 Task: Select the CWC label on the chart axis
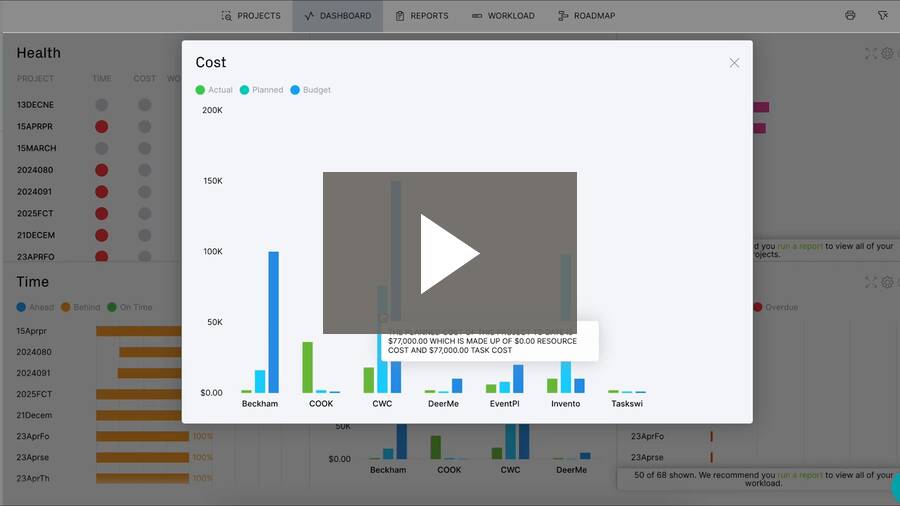click(x=382, y=404)
